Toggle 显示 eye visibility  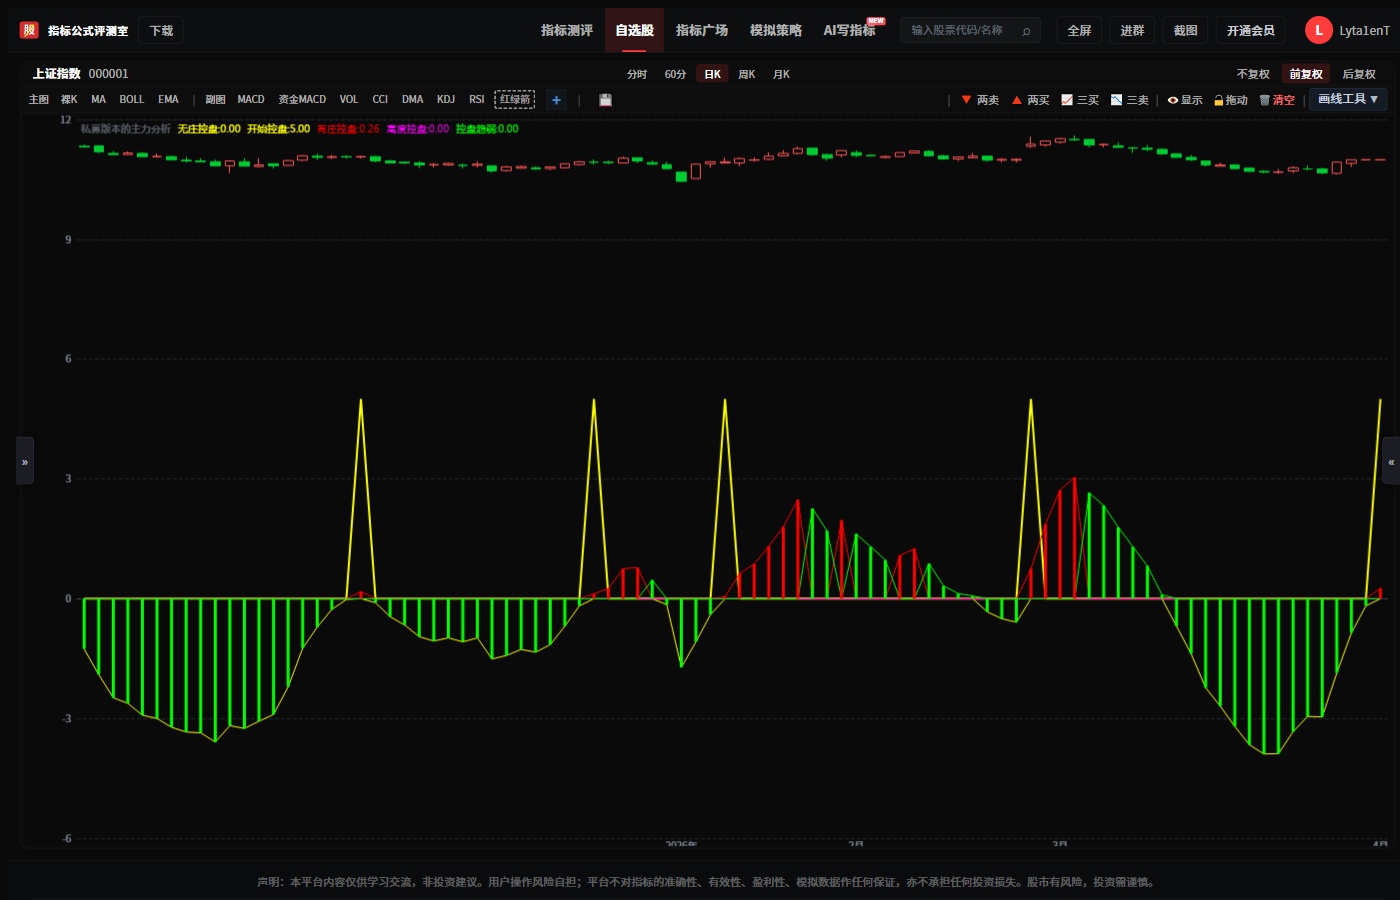pos(1185,100)
